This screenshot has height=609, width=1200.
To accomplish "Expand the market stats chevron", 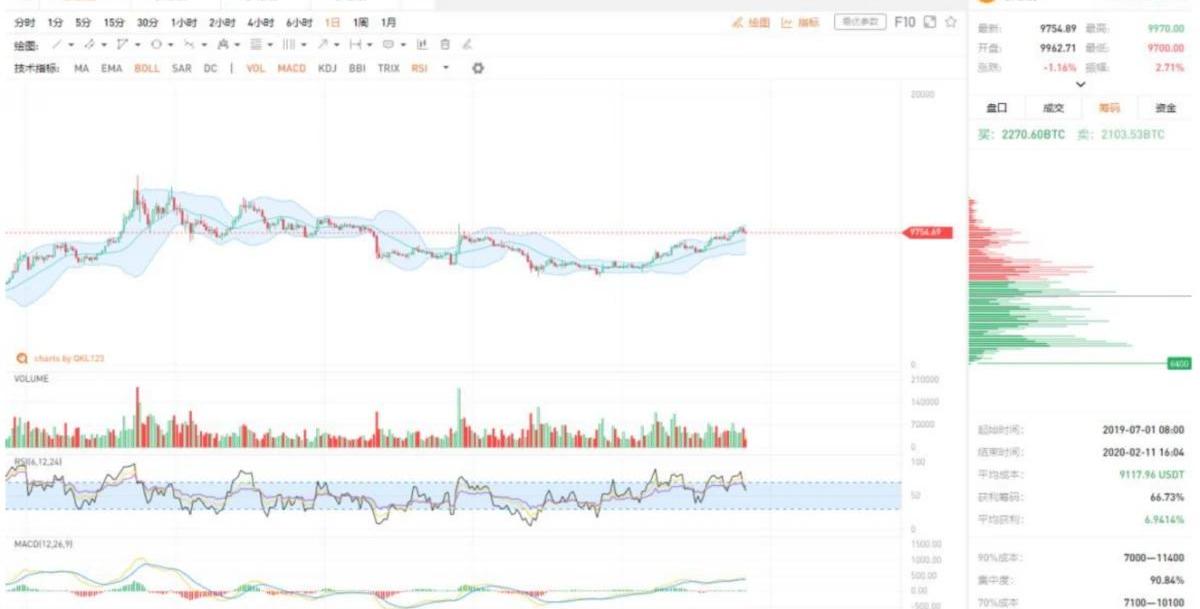I will click(x=1080, y=85).
